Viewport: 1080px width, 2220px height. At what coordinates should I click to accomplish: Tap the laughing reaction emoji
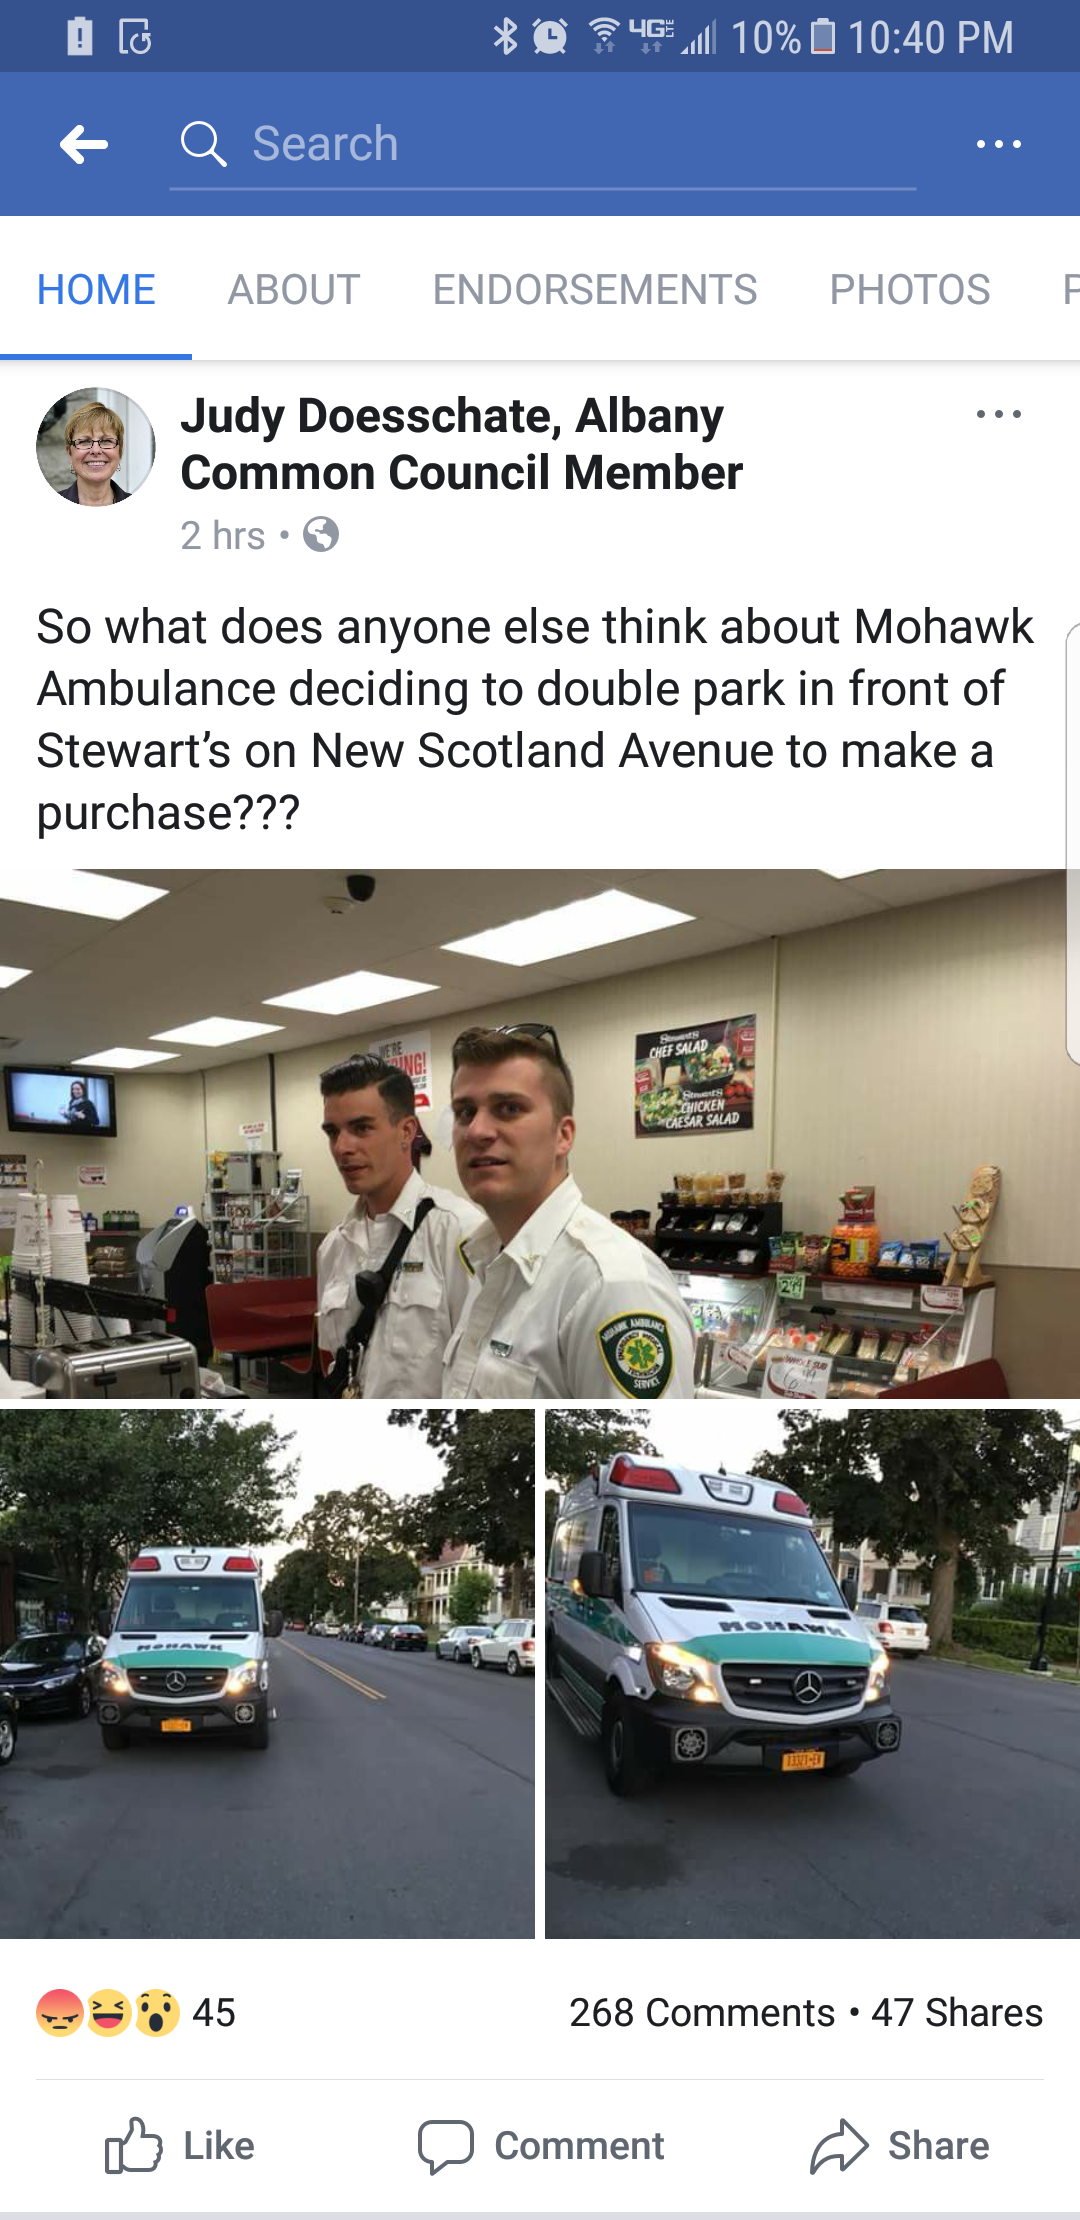108,2013
